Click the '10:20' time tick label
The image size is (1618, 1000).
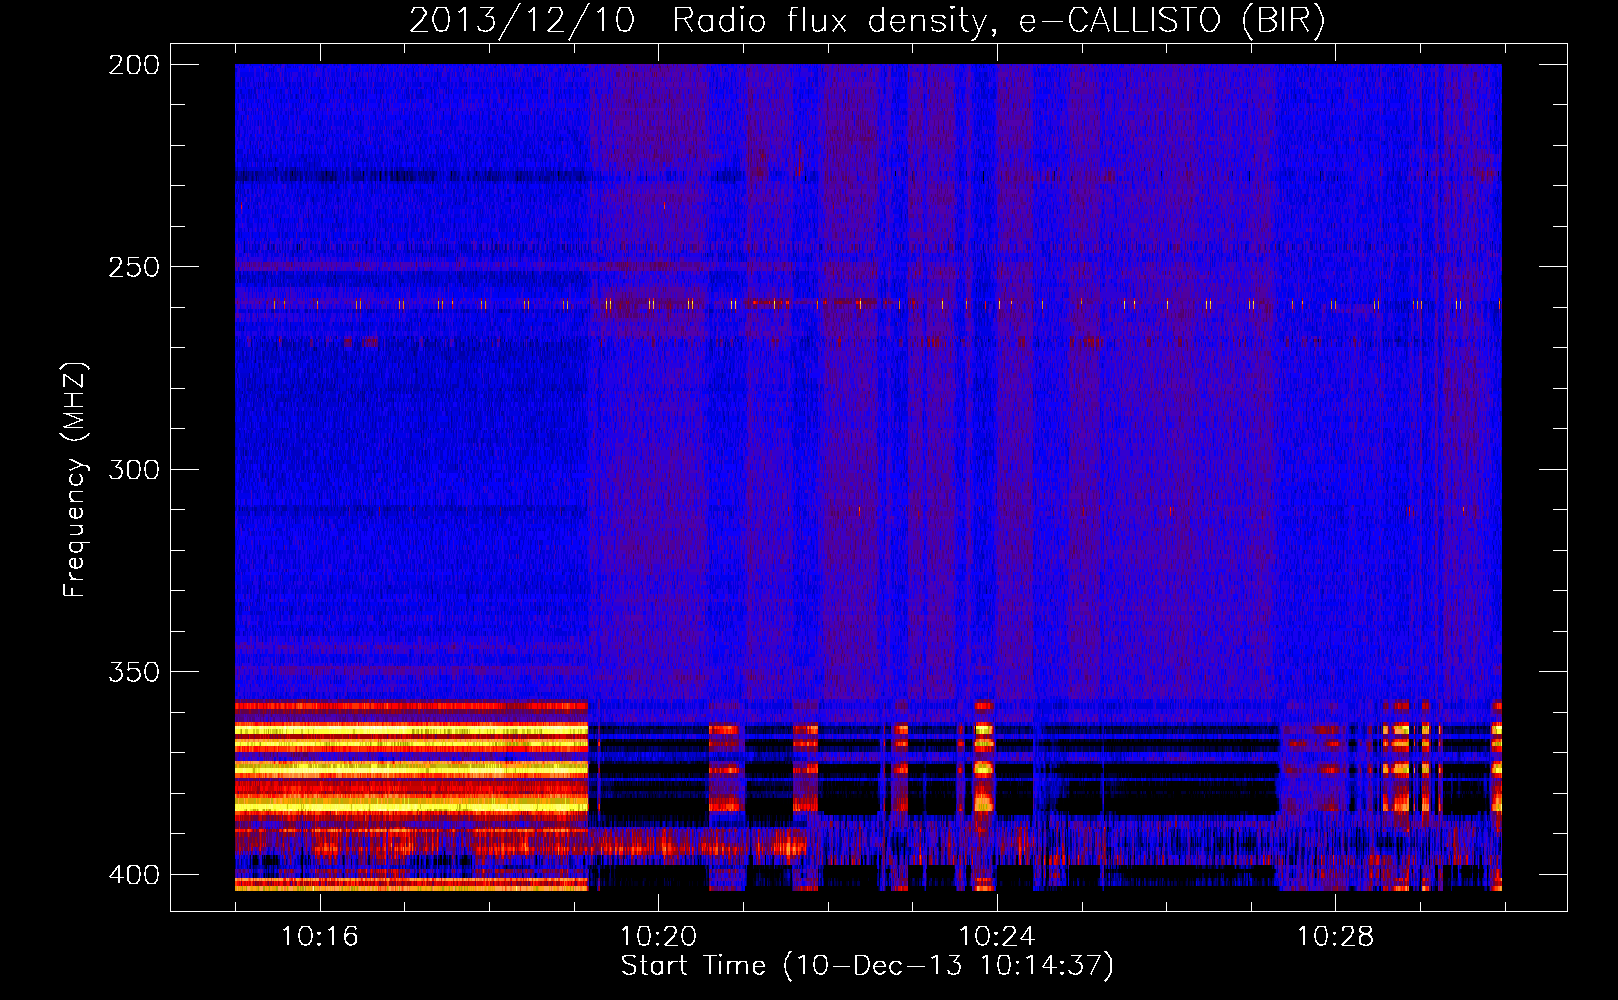(658, 937)
